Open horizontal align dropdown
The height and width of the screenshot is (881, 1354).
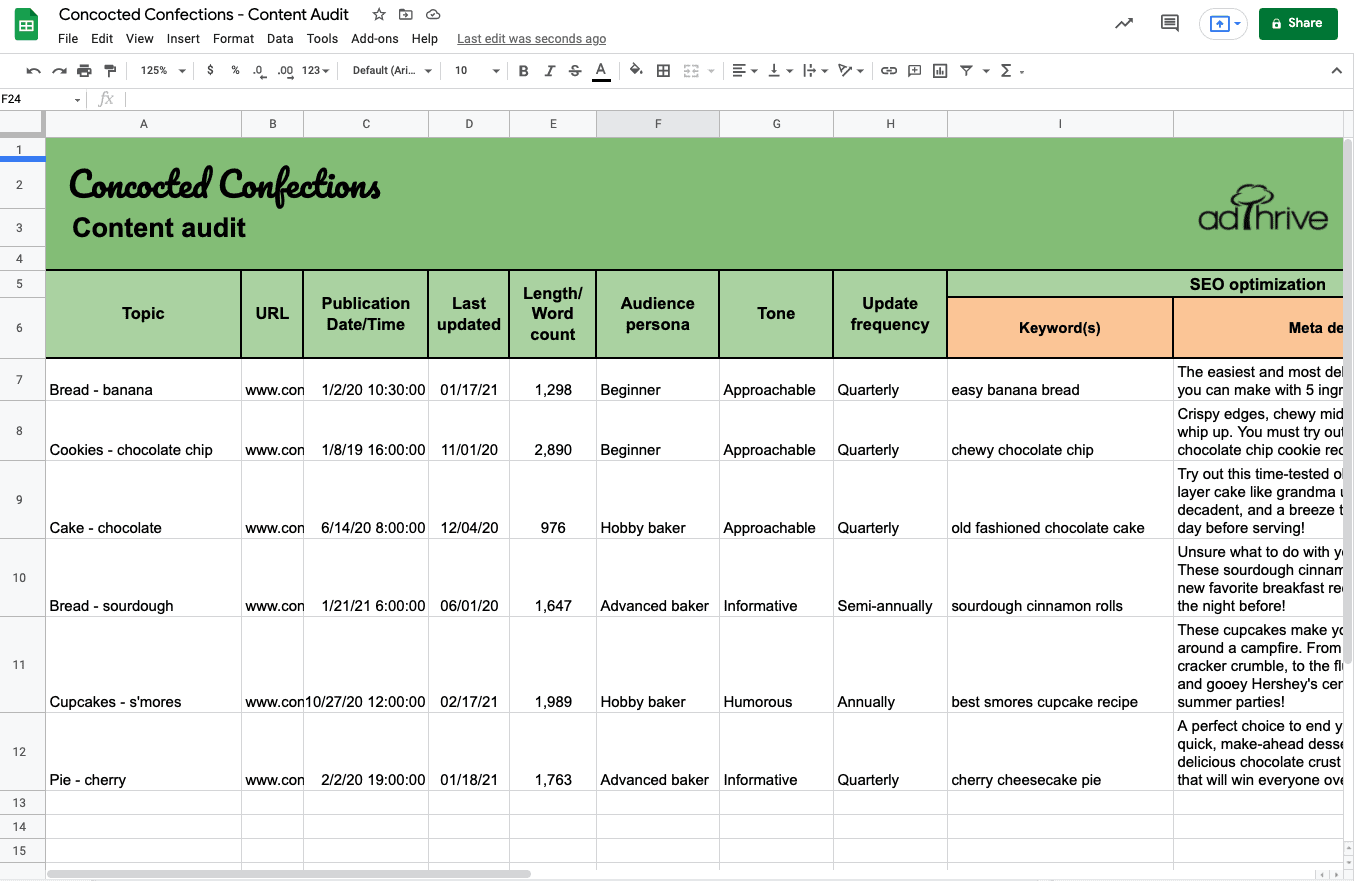tap(745, 71)
